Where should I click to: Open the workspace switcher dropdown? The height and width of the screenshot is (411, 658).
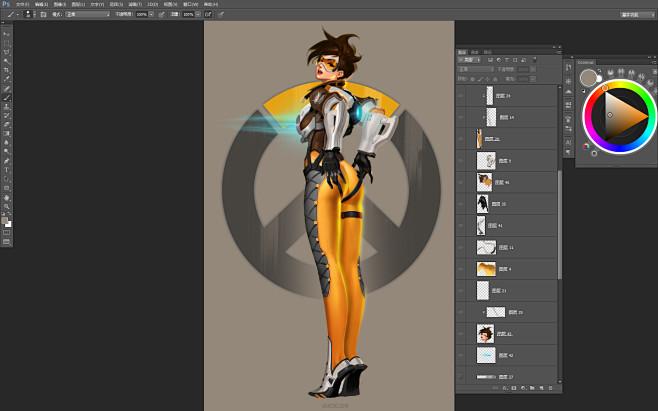[637, 15]
